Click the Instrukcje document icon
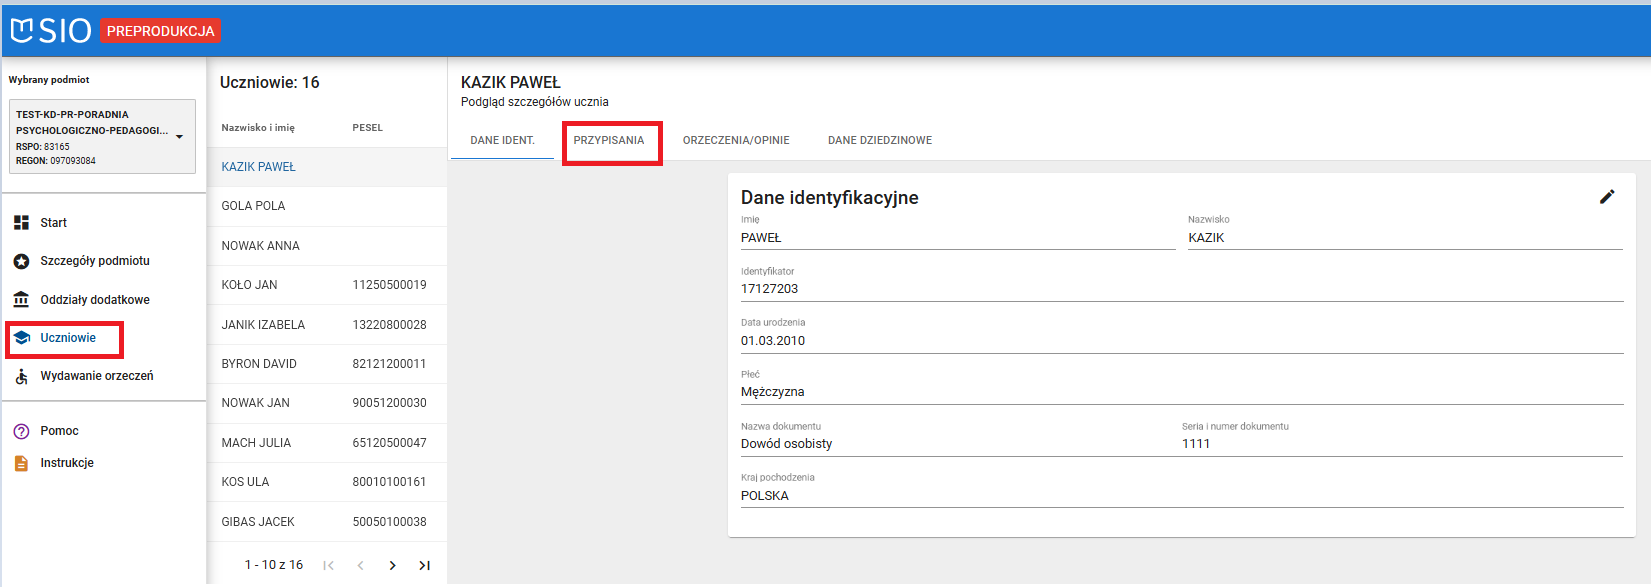The image size is (1651, 587). tap(21, 463)
